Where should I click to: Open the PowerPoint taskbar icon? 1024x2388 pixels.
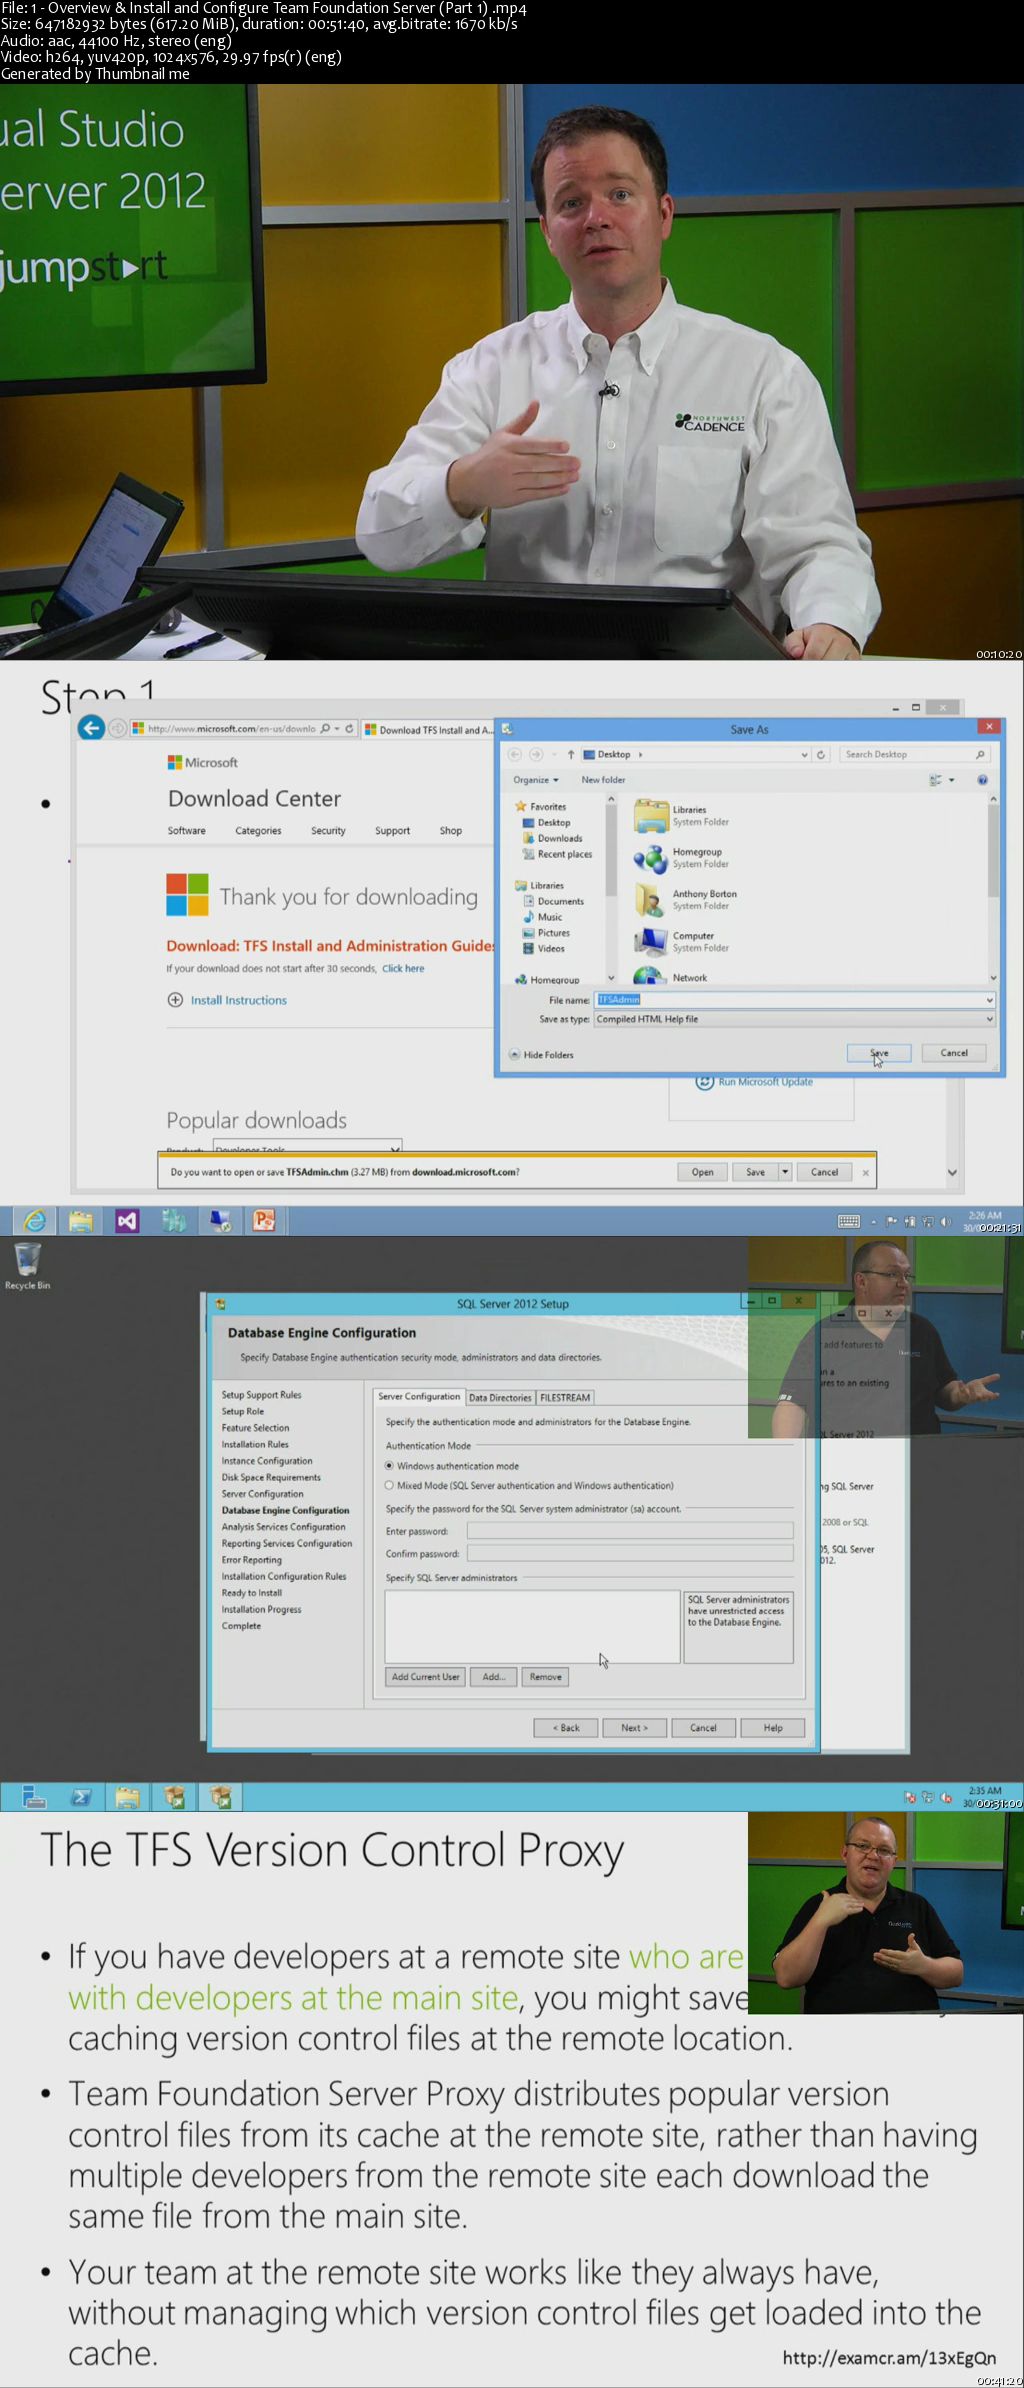pos(264,1221)
